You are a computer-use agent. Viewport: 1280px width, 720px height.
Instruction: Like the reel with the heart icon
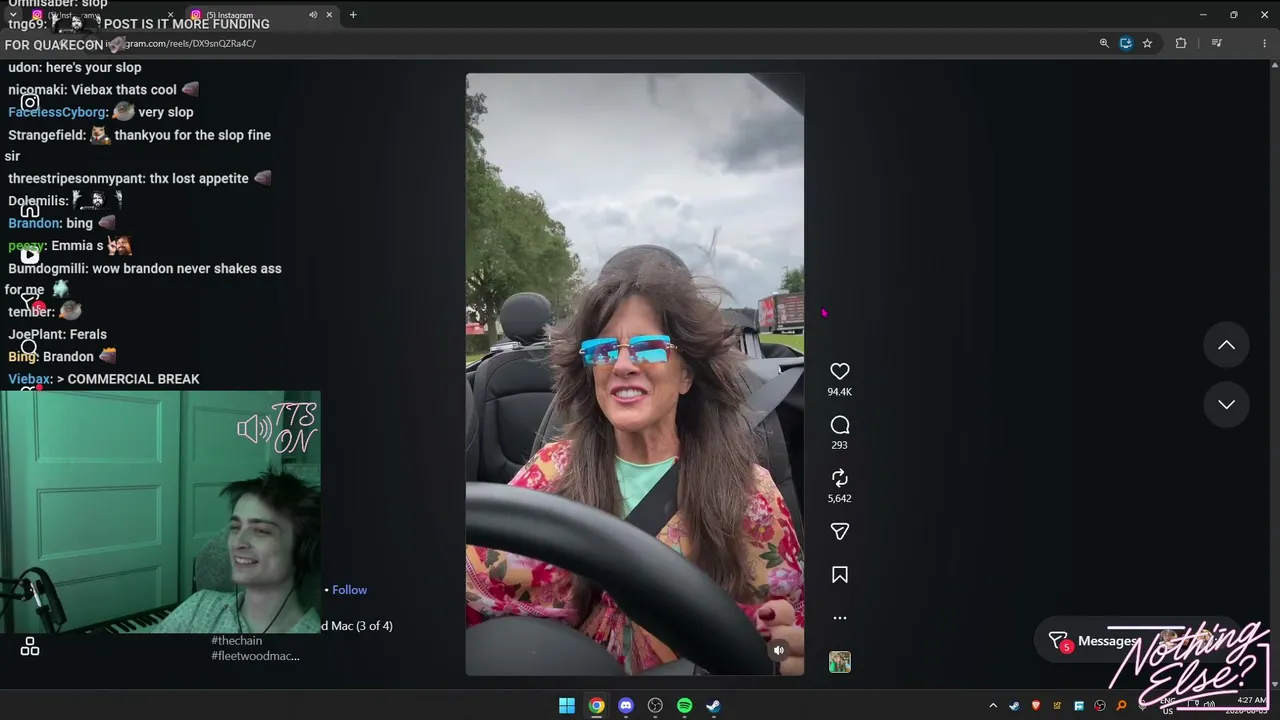839,372
